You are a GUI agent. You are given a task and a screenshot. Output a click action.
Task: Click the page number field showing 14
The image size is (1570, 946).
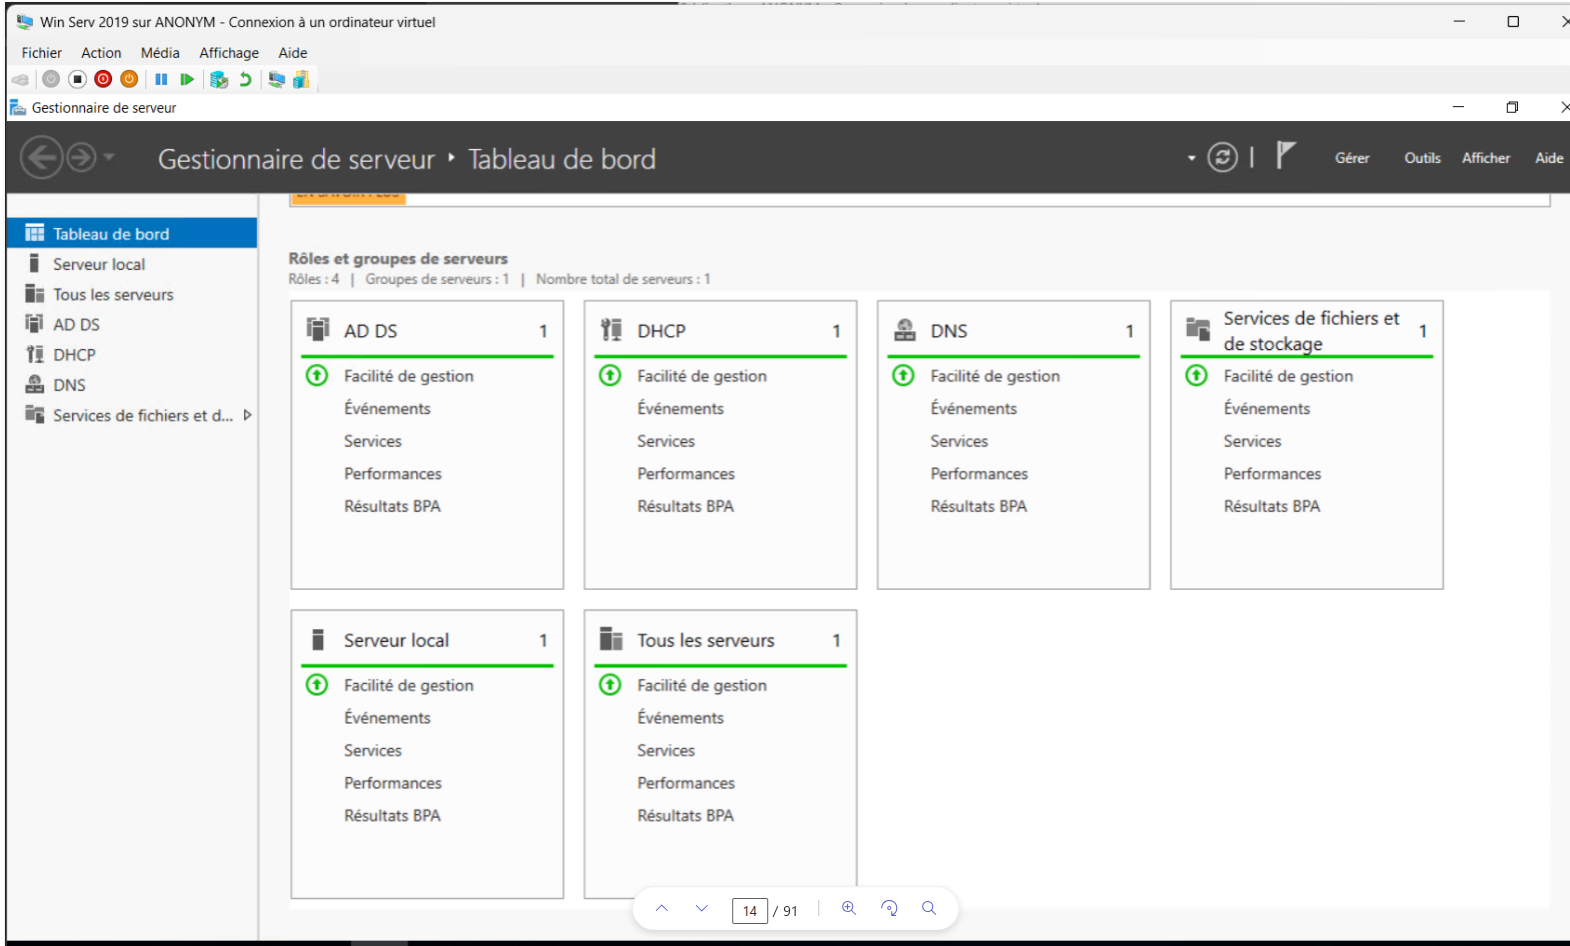tap(750, 911)
